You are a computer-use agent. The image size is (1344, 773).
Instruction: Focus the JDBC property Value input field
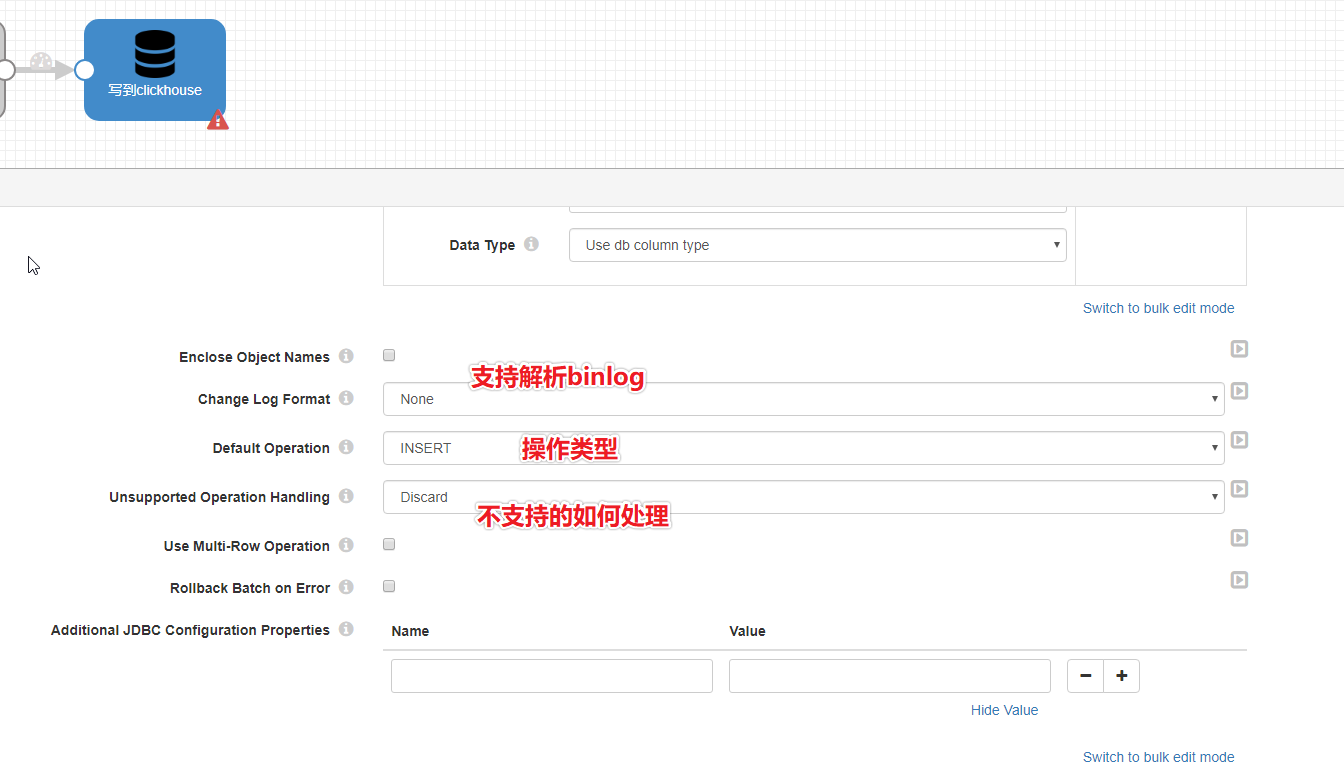tap(890, 676)
